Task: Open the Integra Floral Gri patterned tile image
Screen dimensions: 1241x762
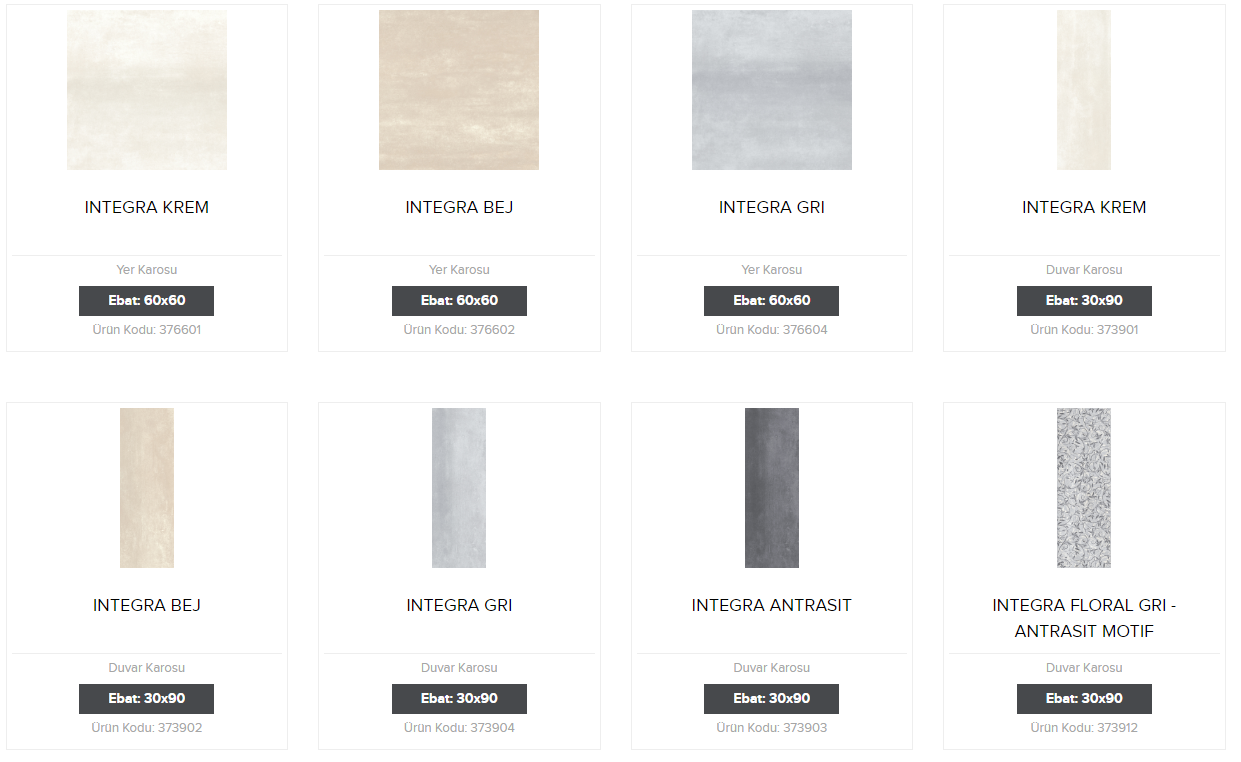Action: point(1084,488)
